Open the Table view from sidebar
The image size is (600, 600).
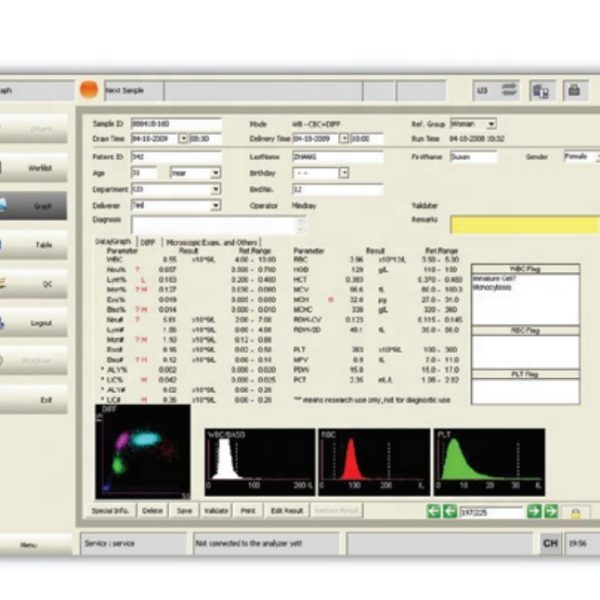[33, 245]
